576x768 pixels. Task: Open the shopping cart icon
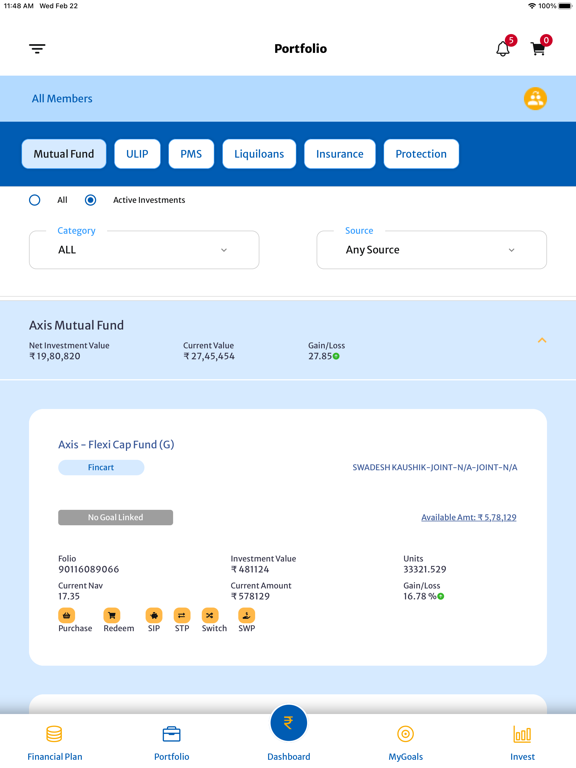click(538, 48)
